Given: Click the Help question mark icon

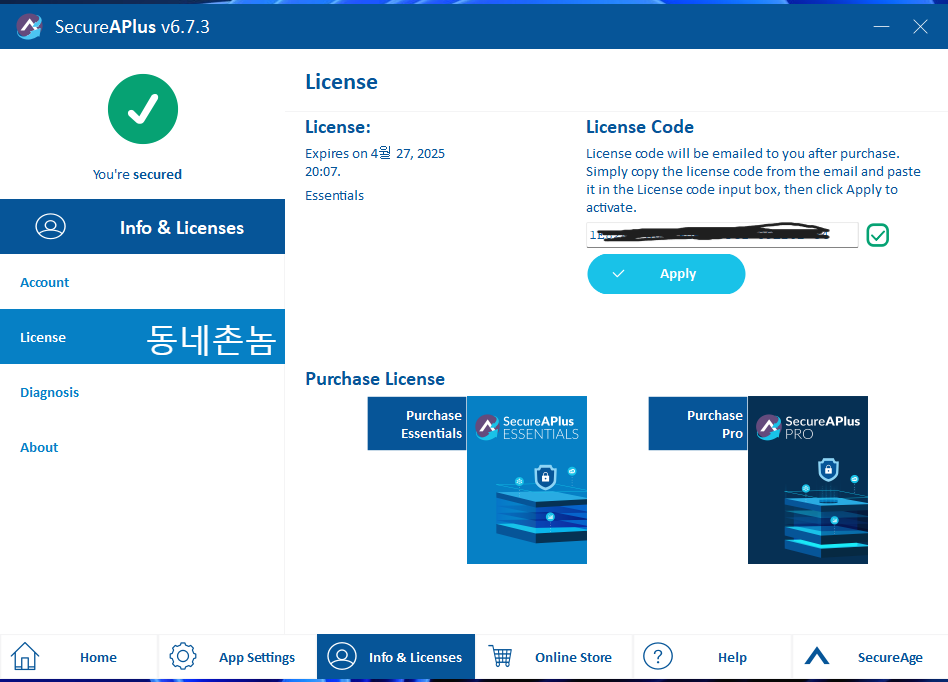Looking at the screenshot, I should point(658,657).
